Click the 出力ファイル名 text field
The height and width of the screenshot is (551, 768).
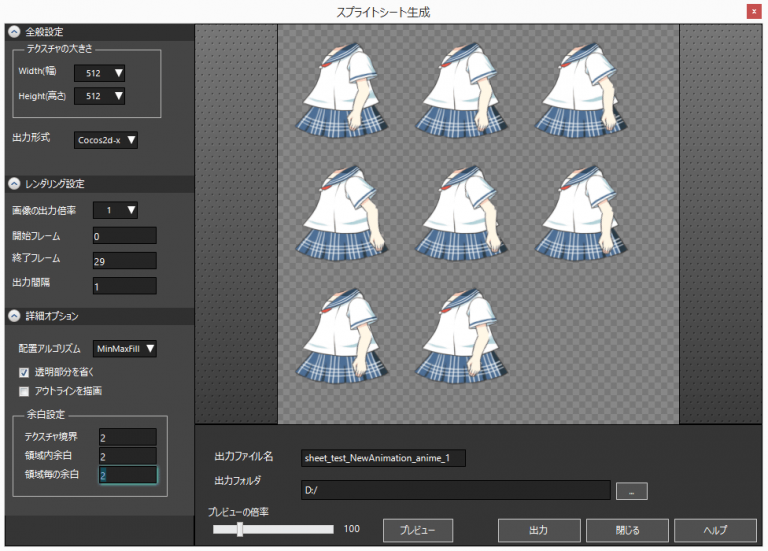tap(383, 458)
